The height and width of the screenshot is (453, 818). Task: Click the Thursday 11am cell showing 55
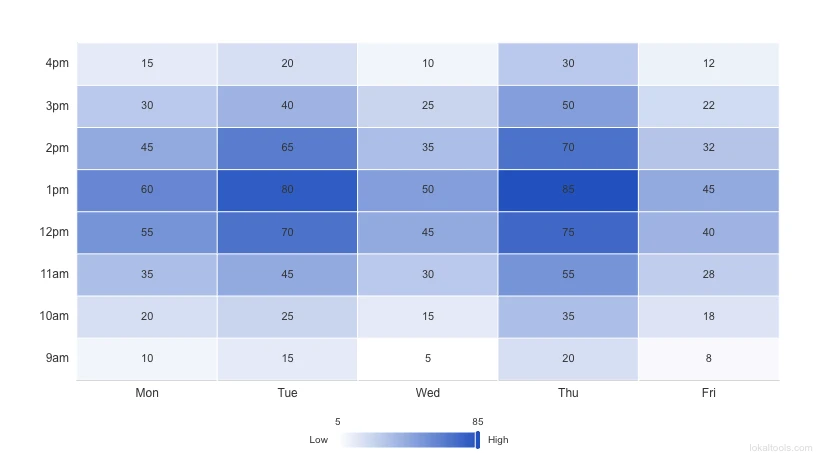coord(568,274)
